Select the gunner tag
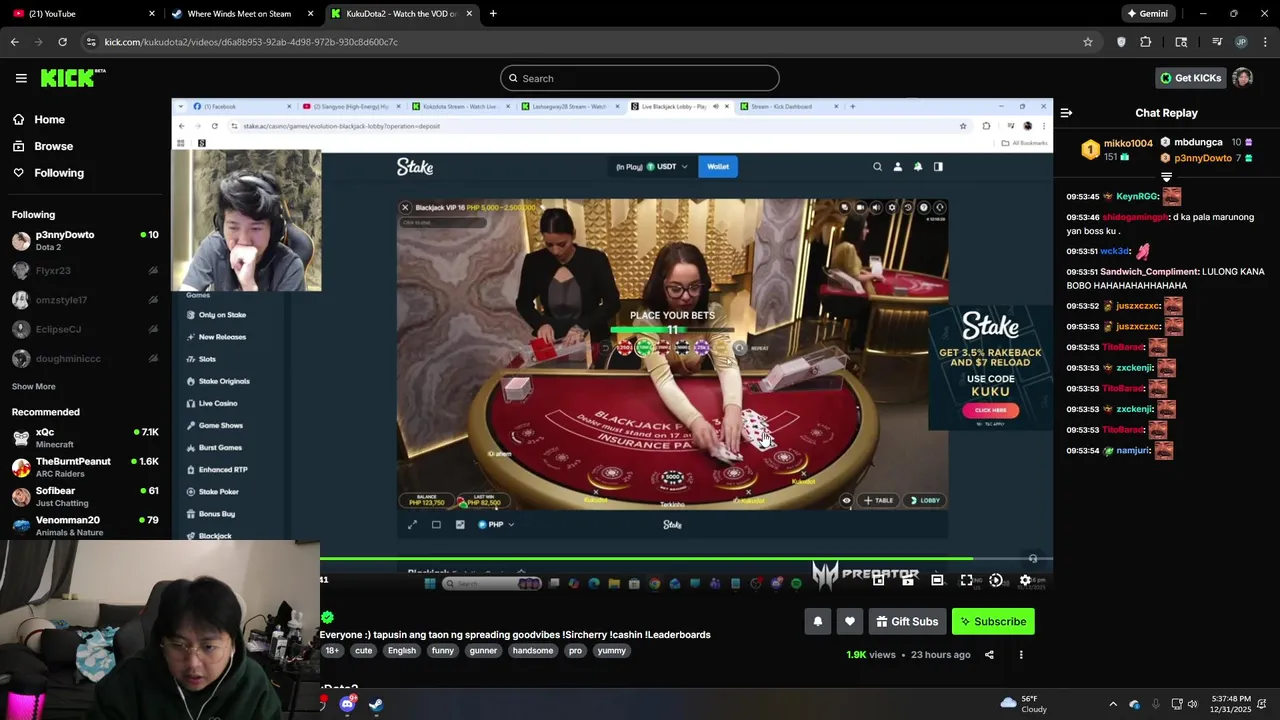This screenshot has width=1280, height=720. click(x=483, y=651)
